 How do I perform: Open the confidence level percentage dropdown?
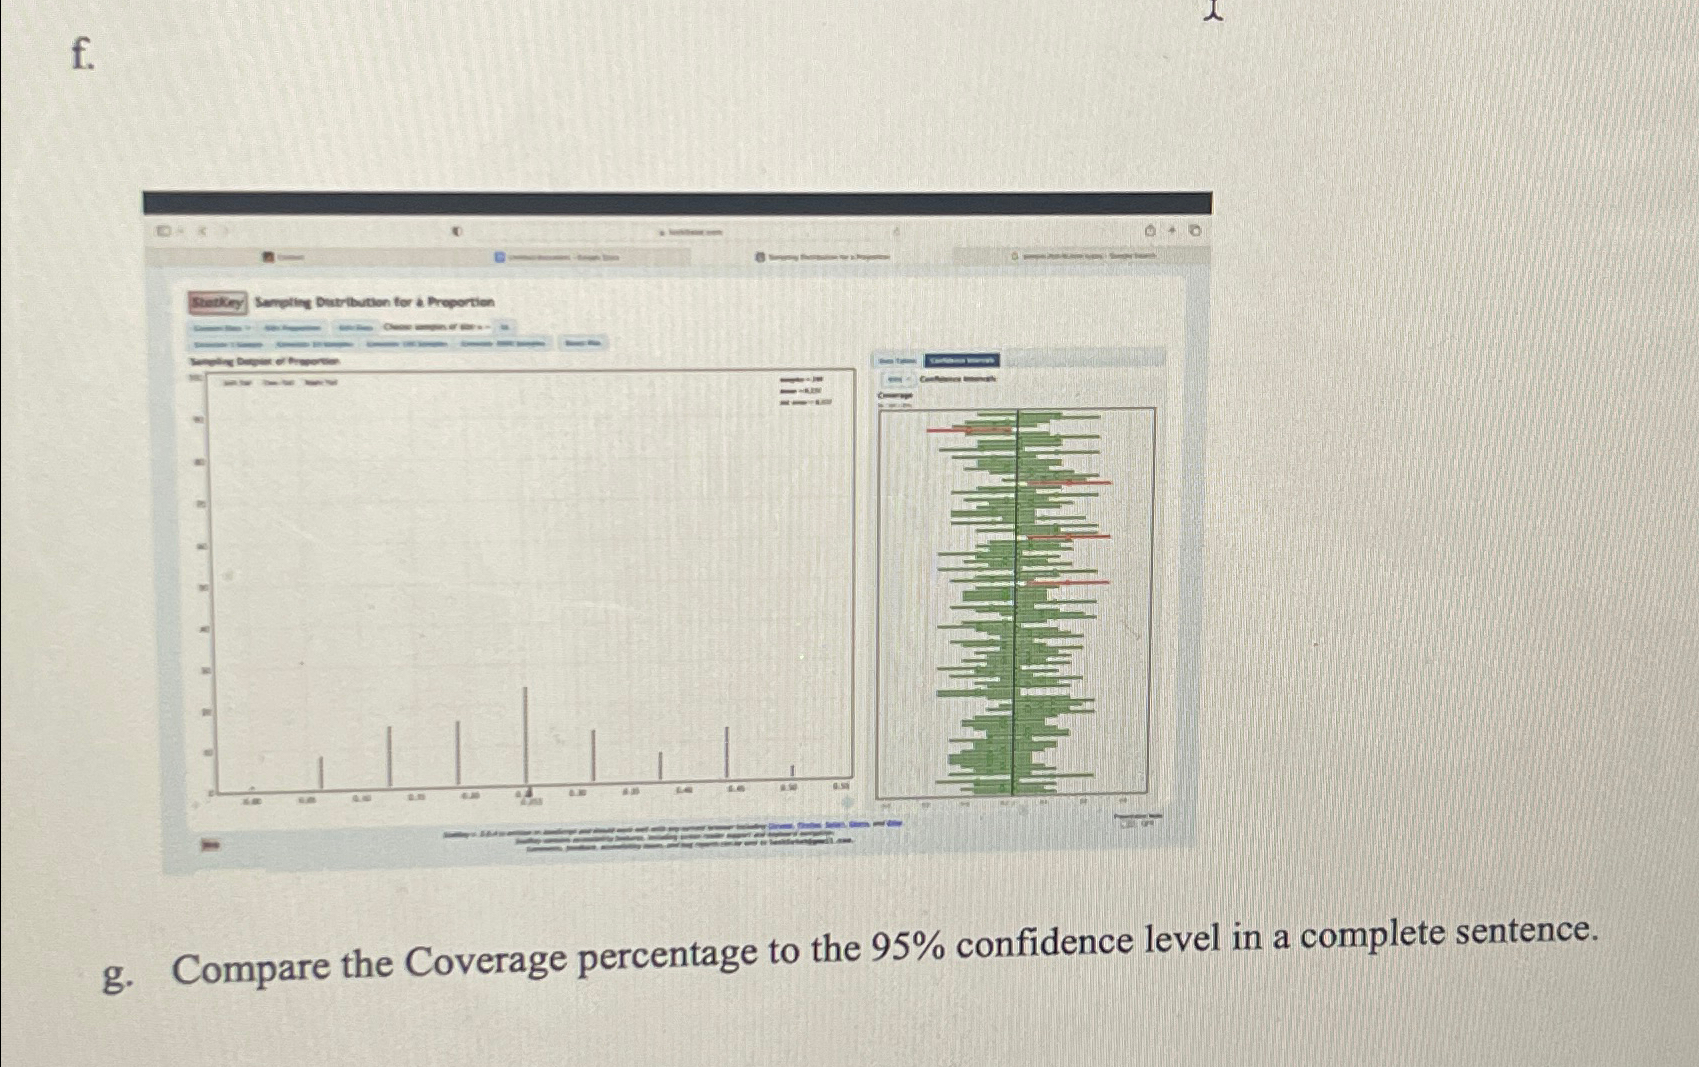click(x=896, y=379)
